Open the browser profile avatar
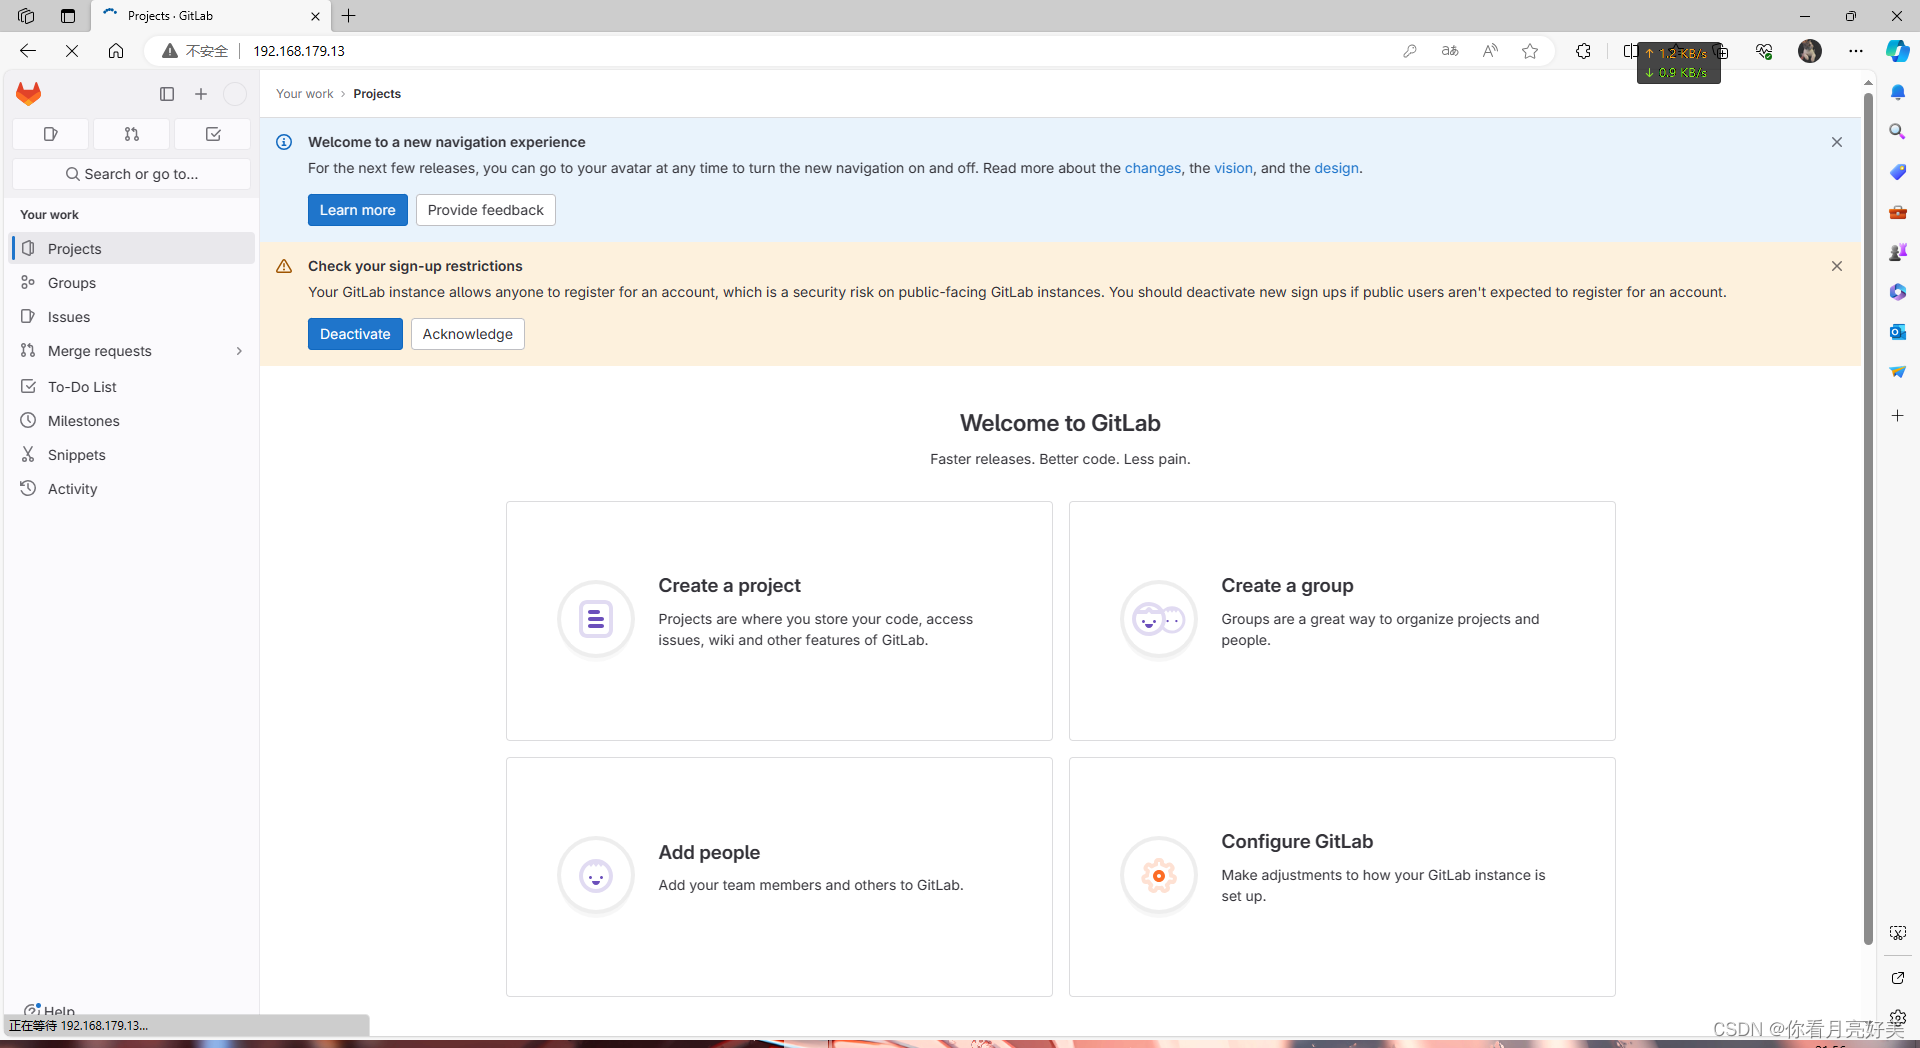Viewport: 1920px width, 1048px height. point(1810,51)
